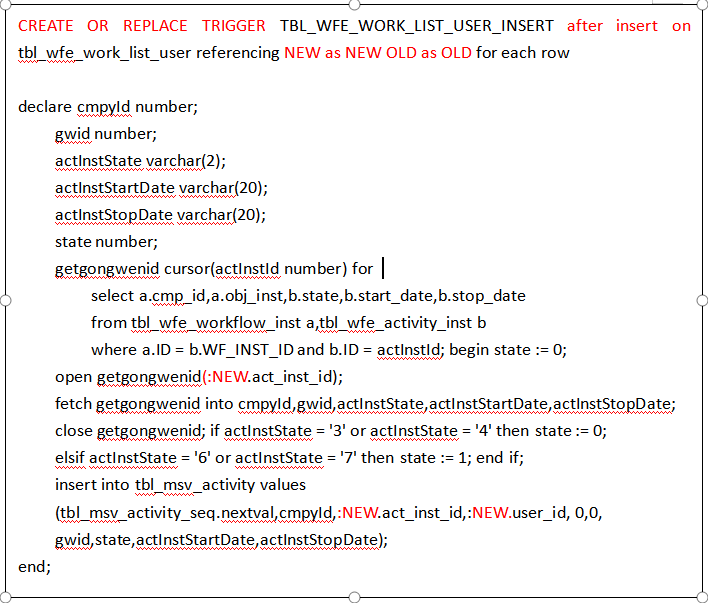Click the red TRIGGER keyword
The width and height of the screenshot is (708, 603).
click(x=233, y=26)
